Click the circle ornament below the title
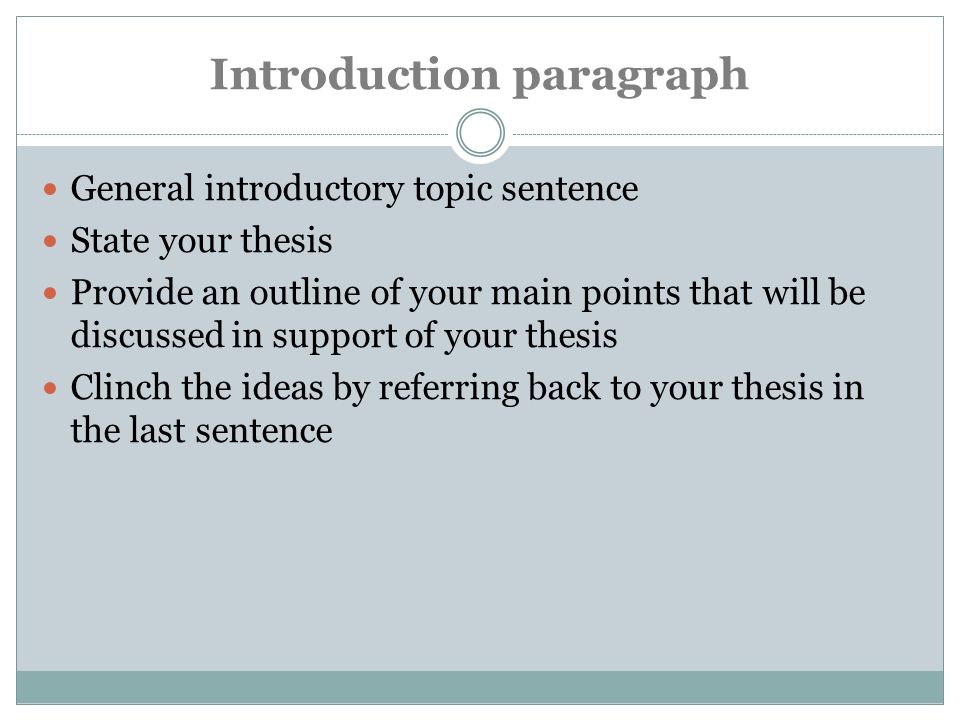960x720 pixels. click(481, 133)
